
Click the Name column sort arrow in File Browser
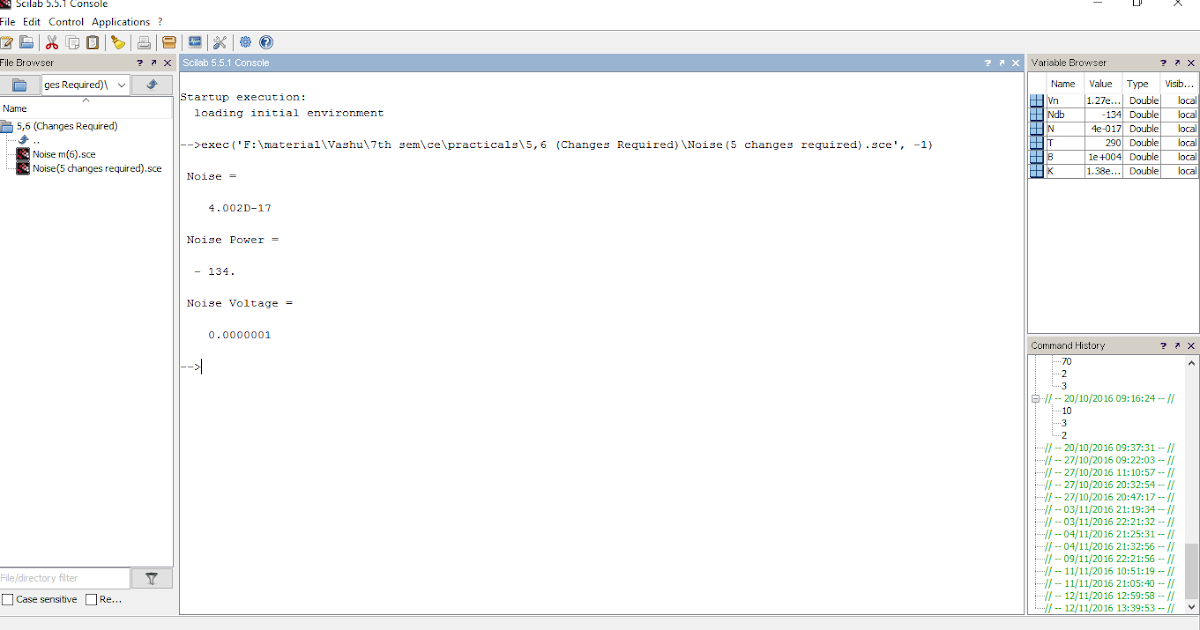pyautogui.click(x=85, y=100)
